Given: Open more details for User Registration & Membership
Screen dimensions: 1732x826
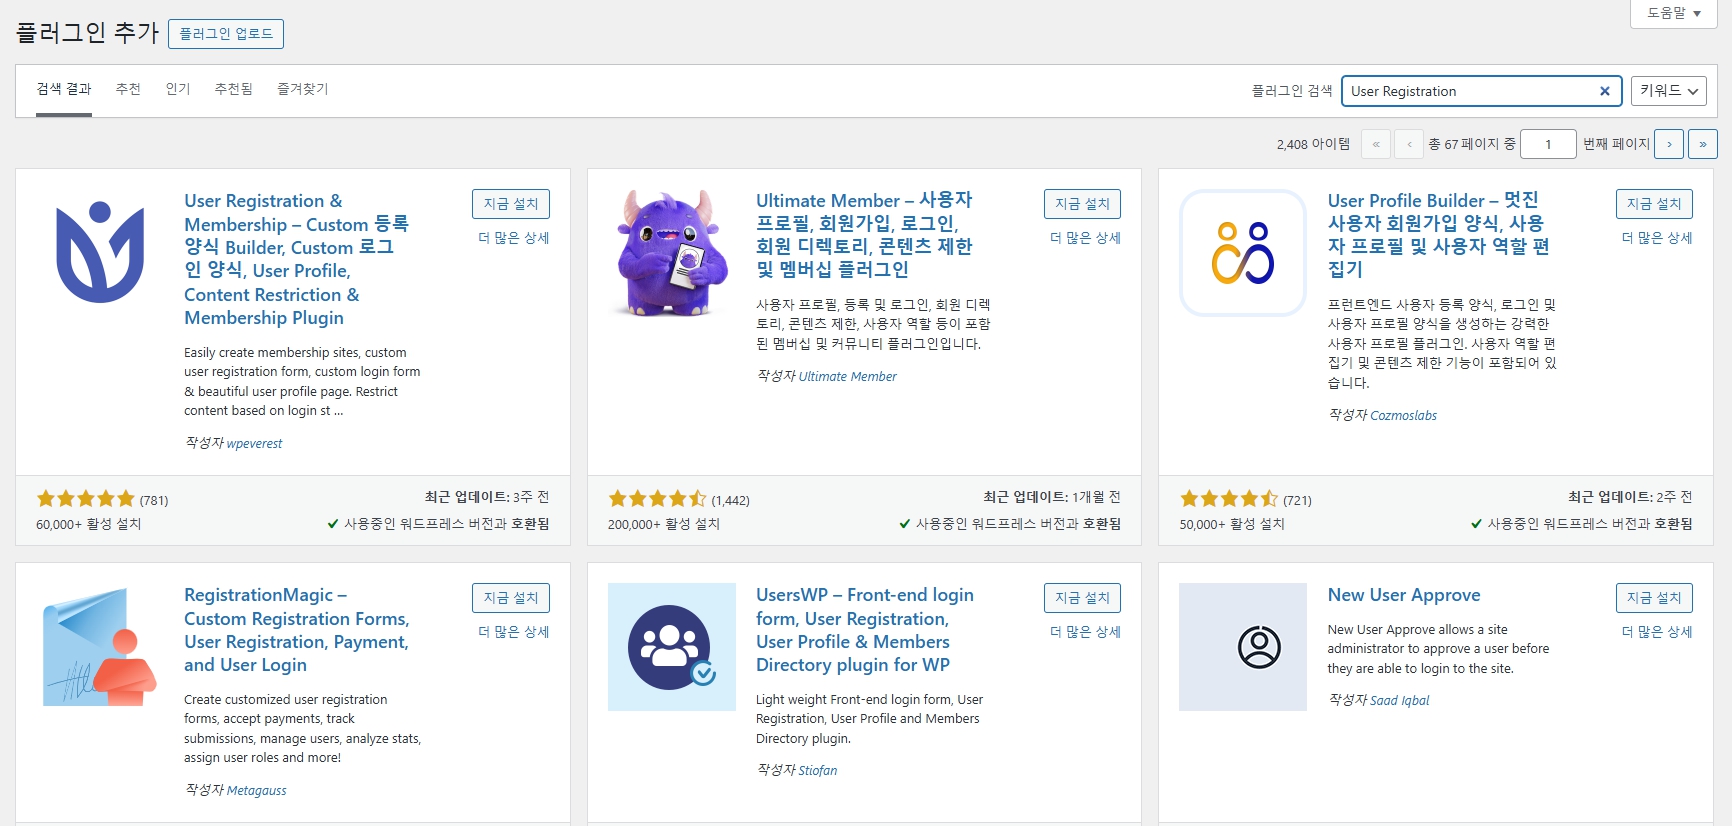Looking at the screenshot, I should point(514,238).
